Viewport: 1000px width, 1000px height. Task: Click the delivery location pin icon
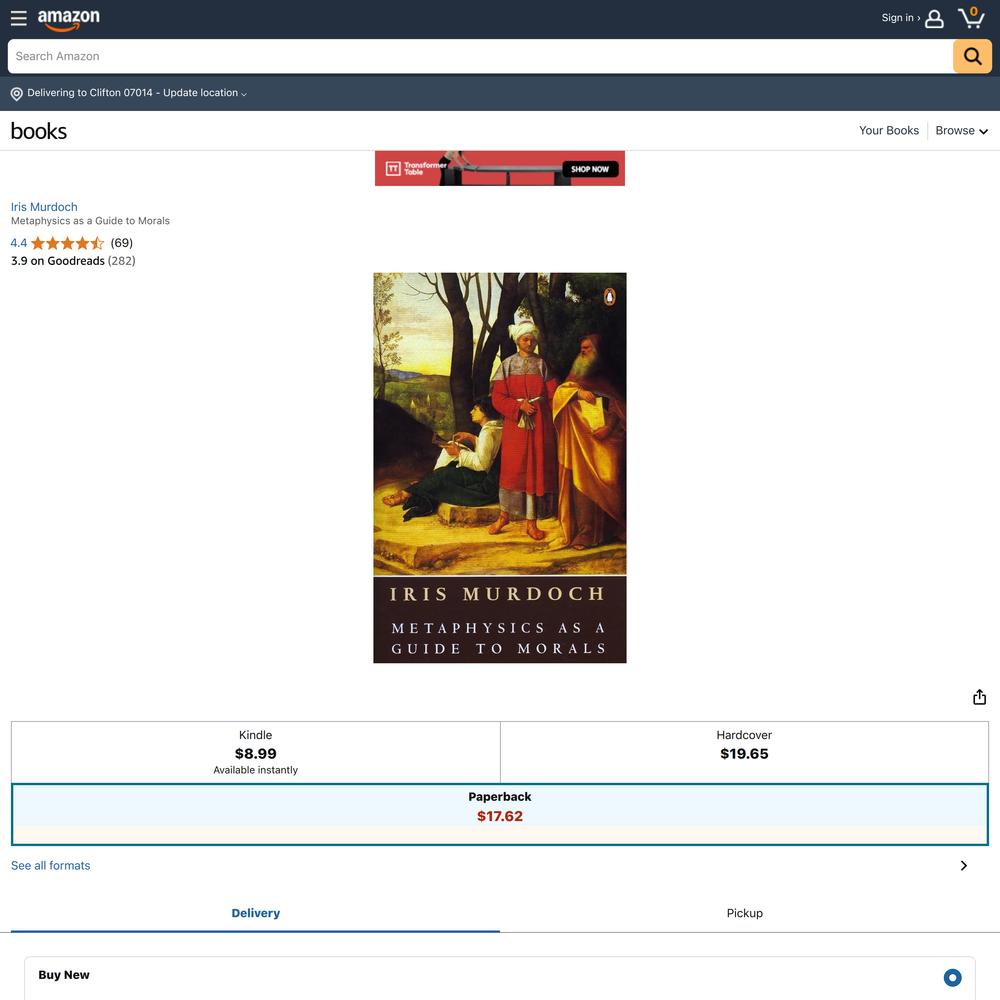pos(17,94)
